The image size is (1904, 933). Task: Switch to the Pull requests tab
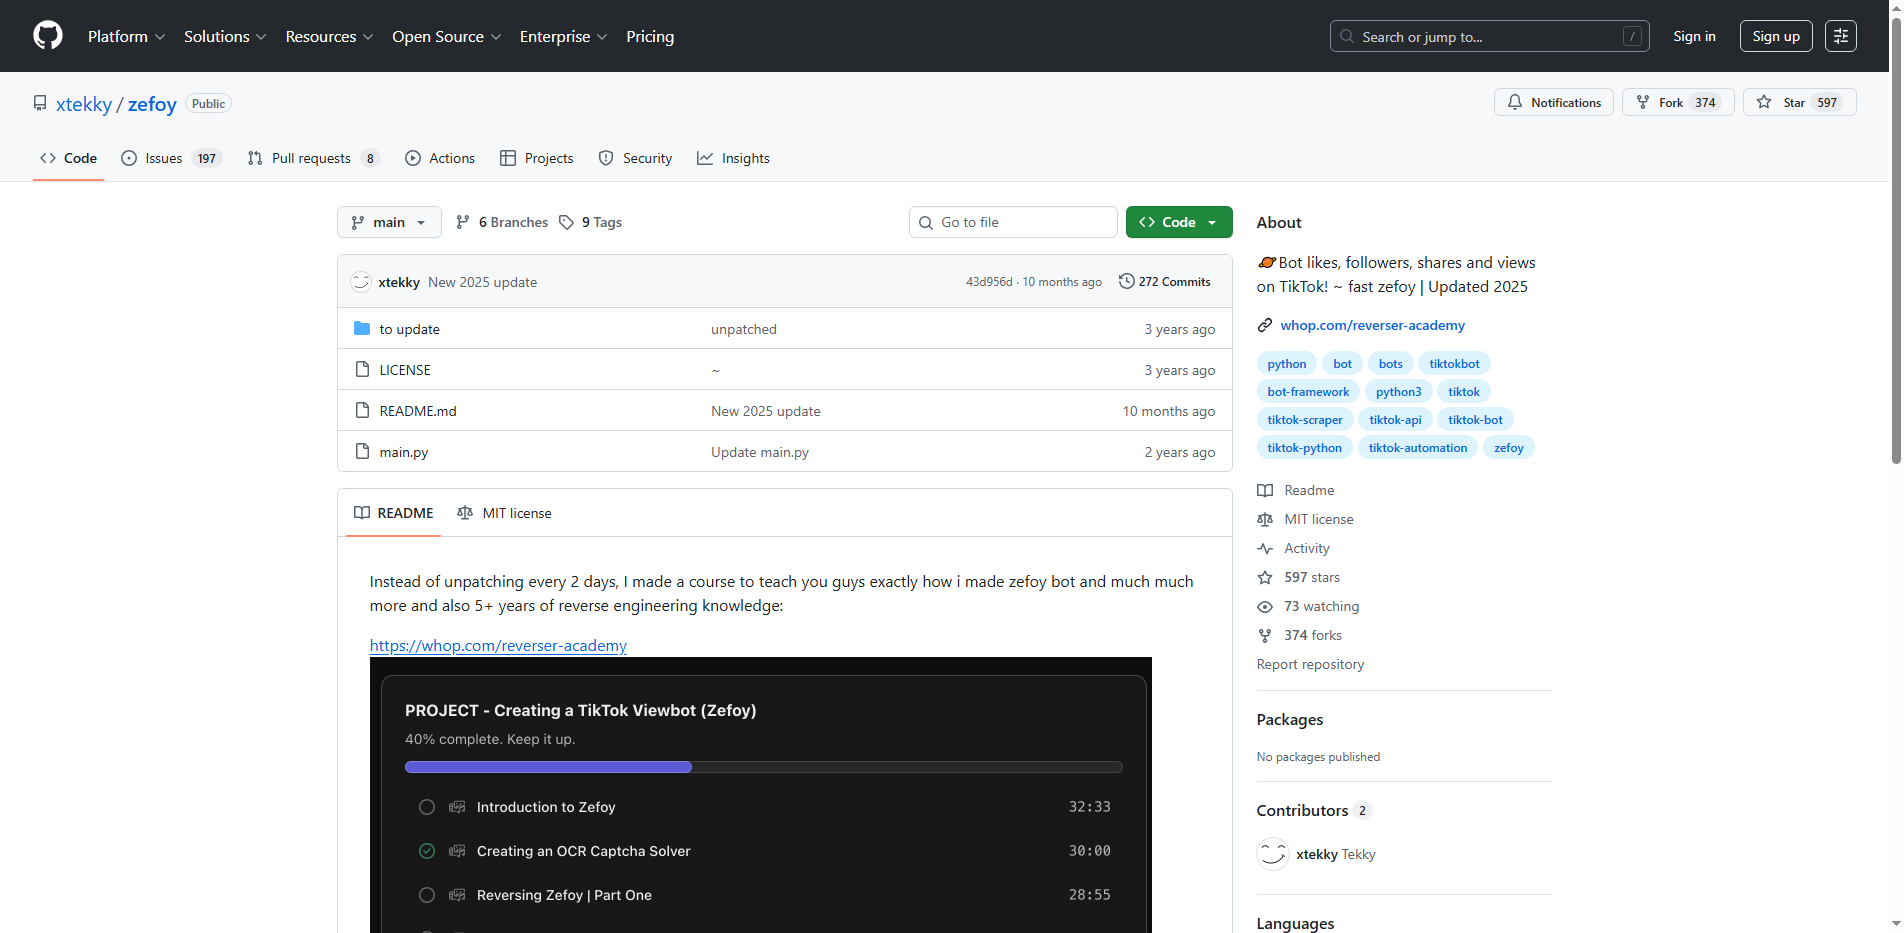313,158
